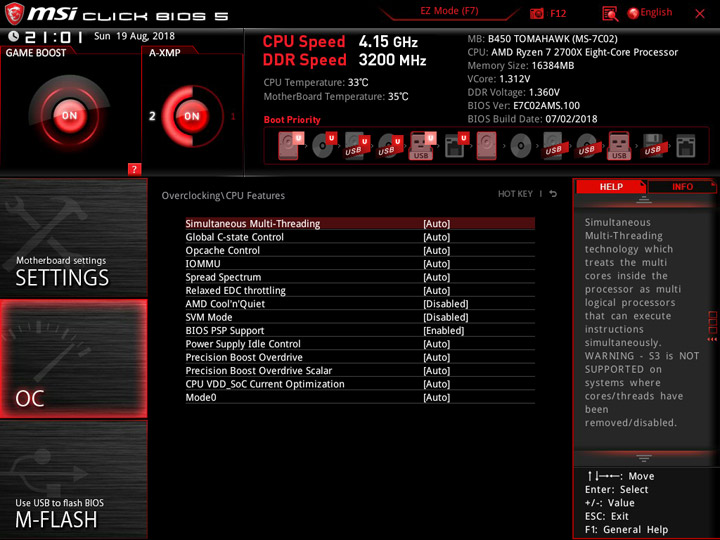Click the F12 screenshot label
Screen dimensions: 720x540
coord(558,14)
